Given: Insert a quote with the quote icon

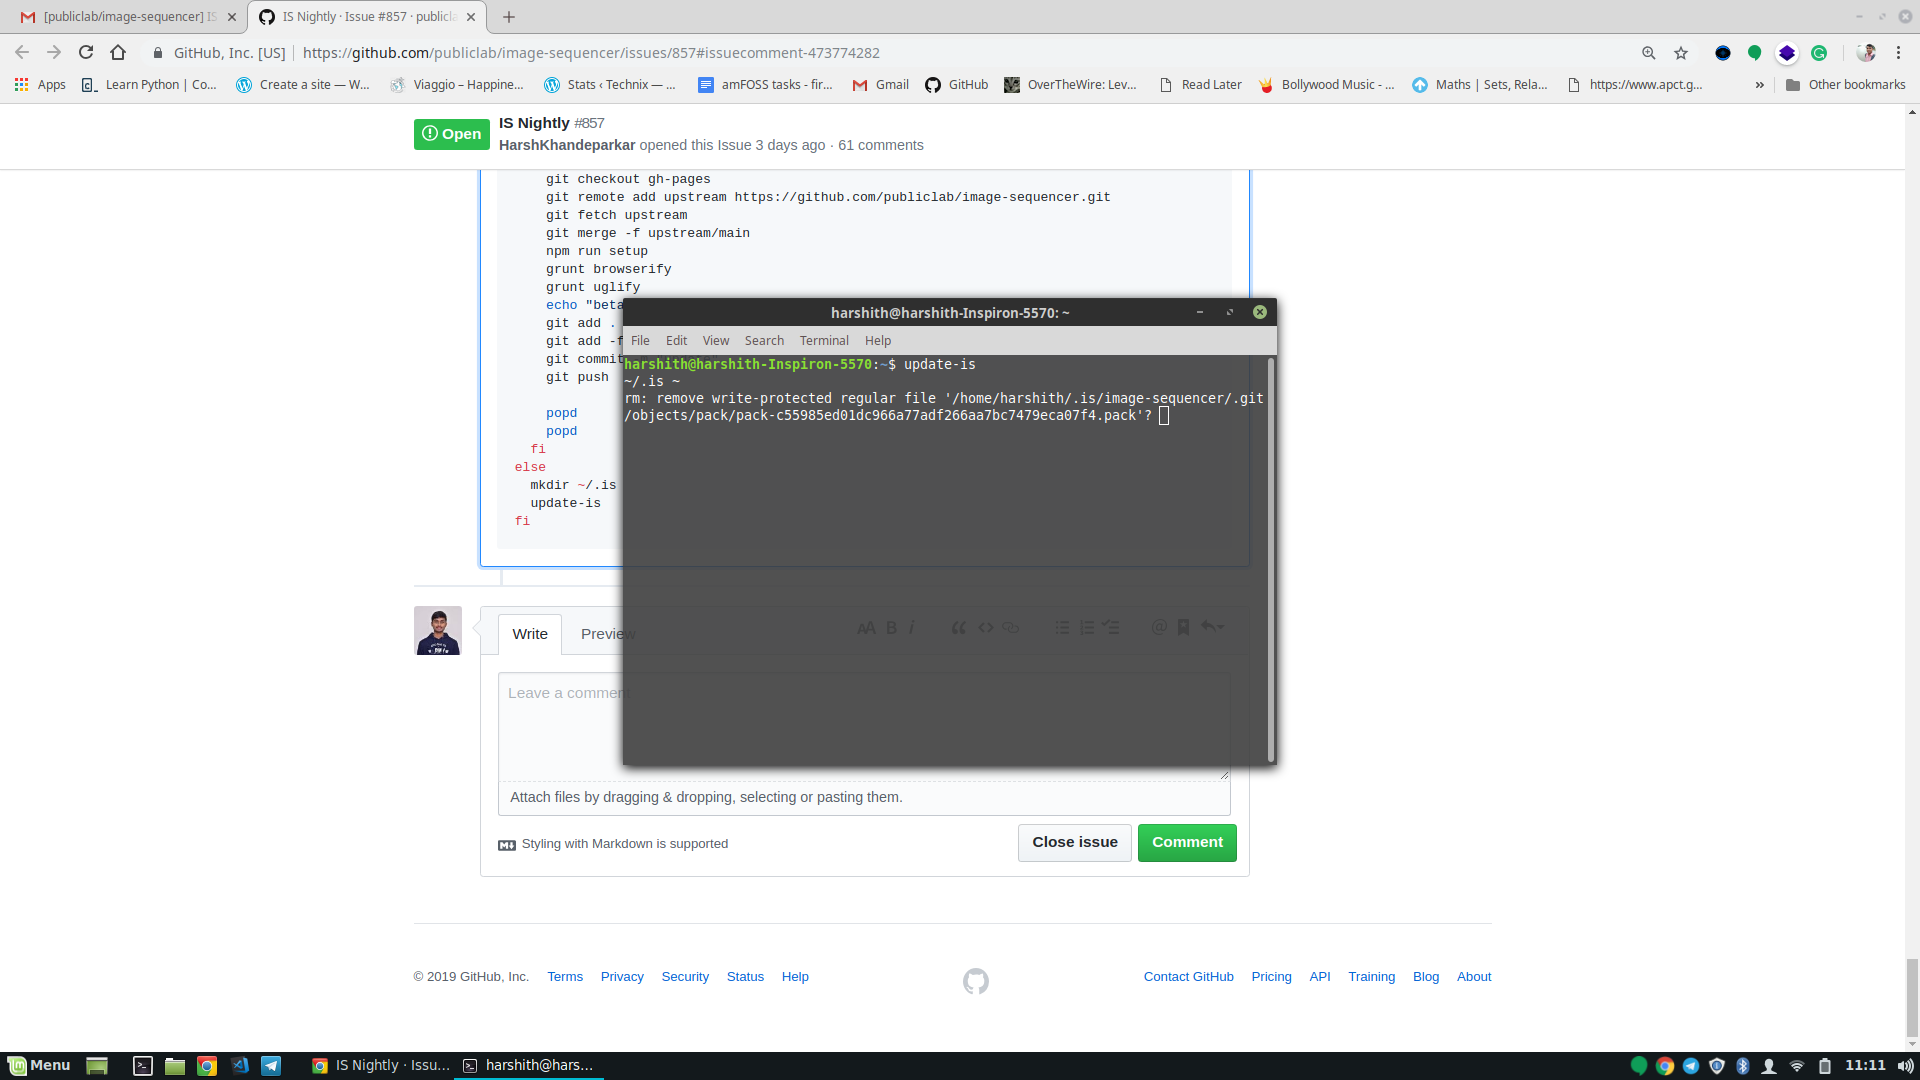Looking at the screenshot, I should (958, 628).
